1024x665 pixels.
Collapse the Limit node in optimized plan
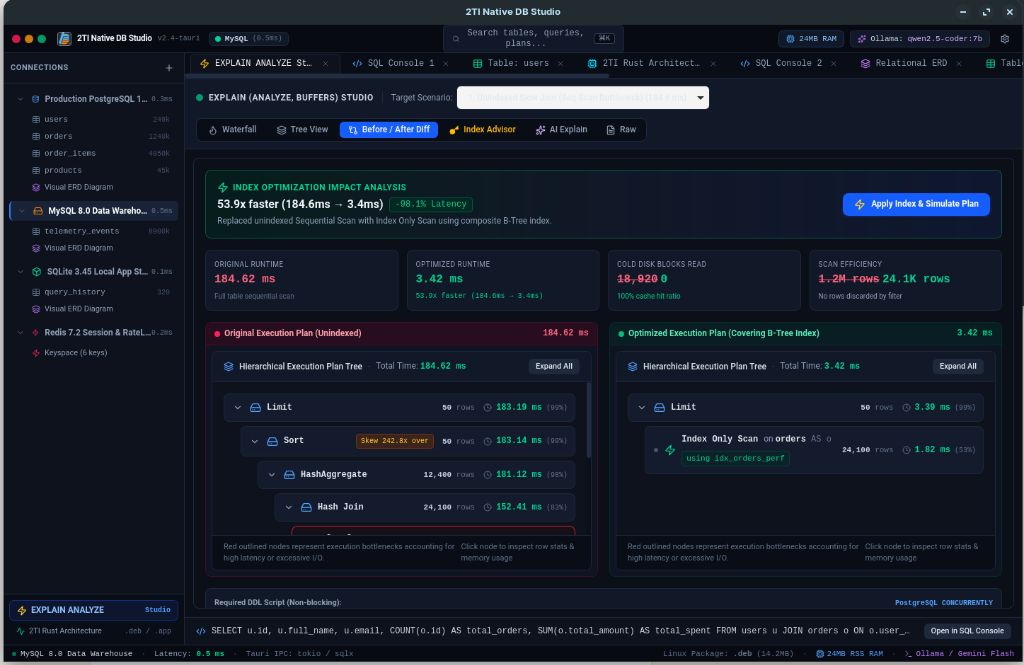pyautogui.click(x=642, y=408)
